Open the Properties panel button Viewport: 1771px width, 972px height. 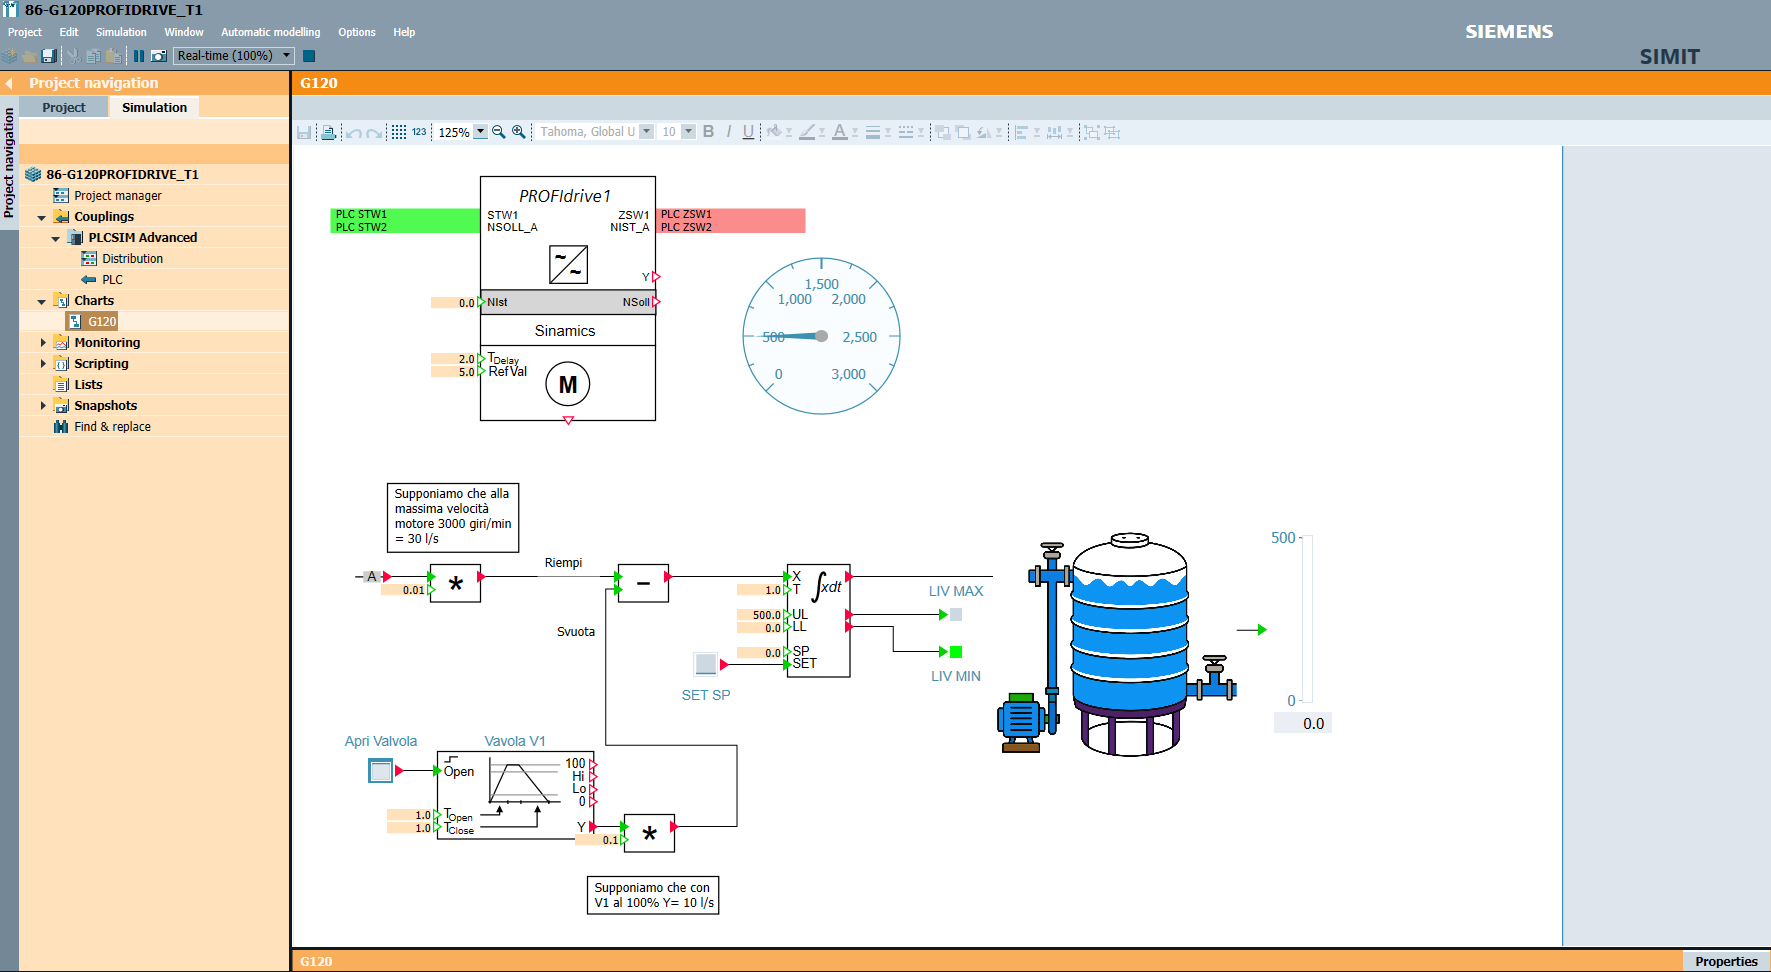coord(1726,961)
